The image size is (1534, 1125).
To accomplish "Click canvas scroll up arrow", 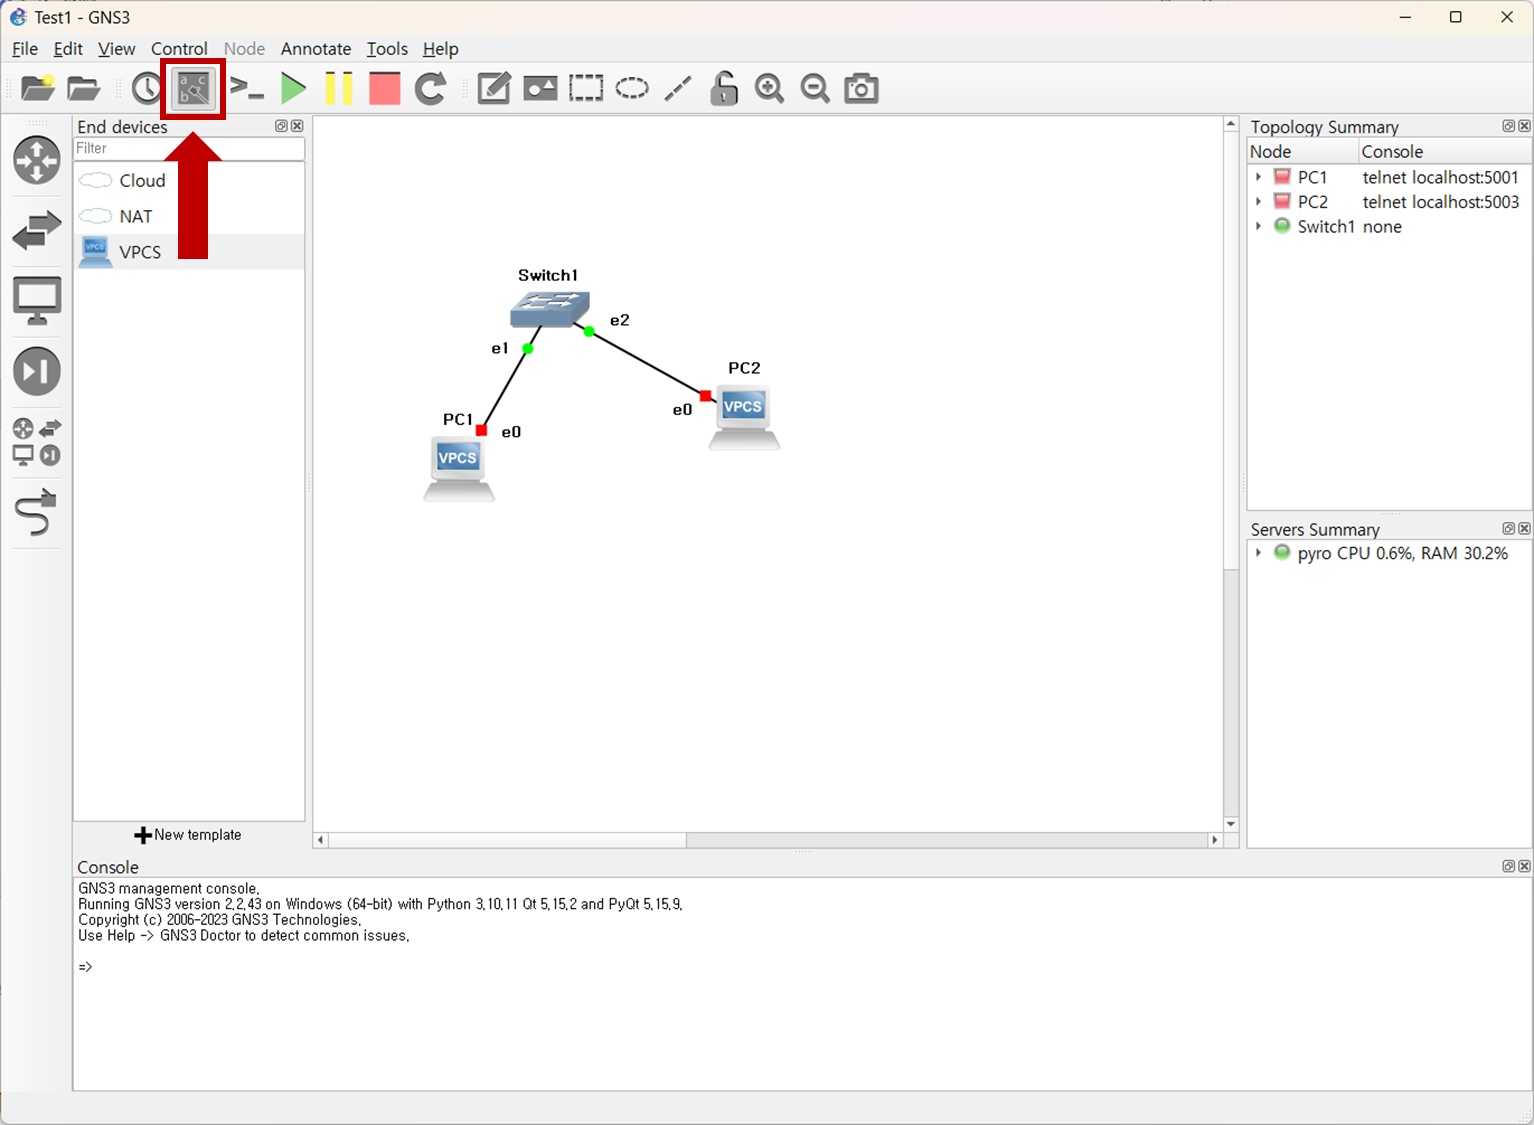I will 1231,124.
